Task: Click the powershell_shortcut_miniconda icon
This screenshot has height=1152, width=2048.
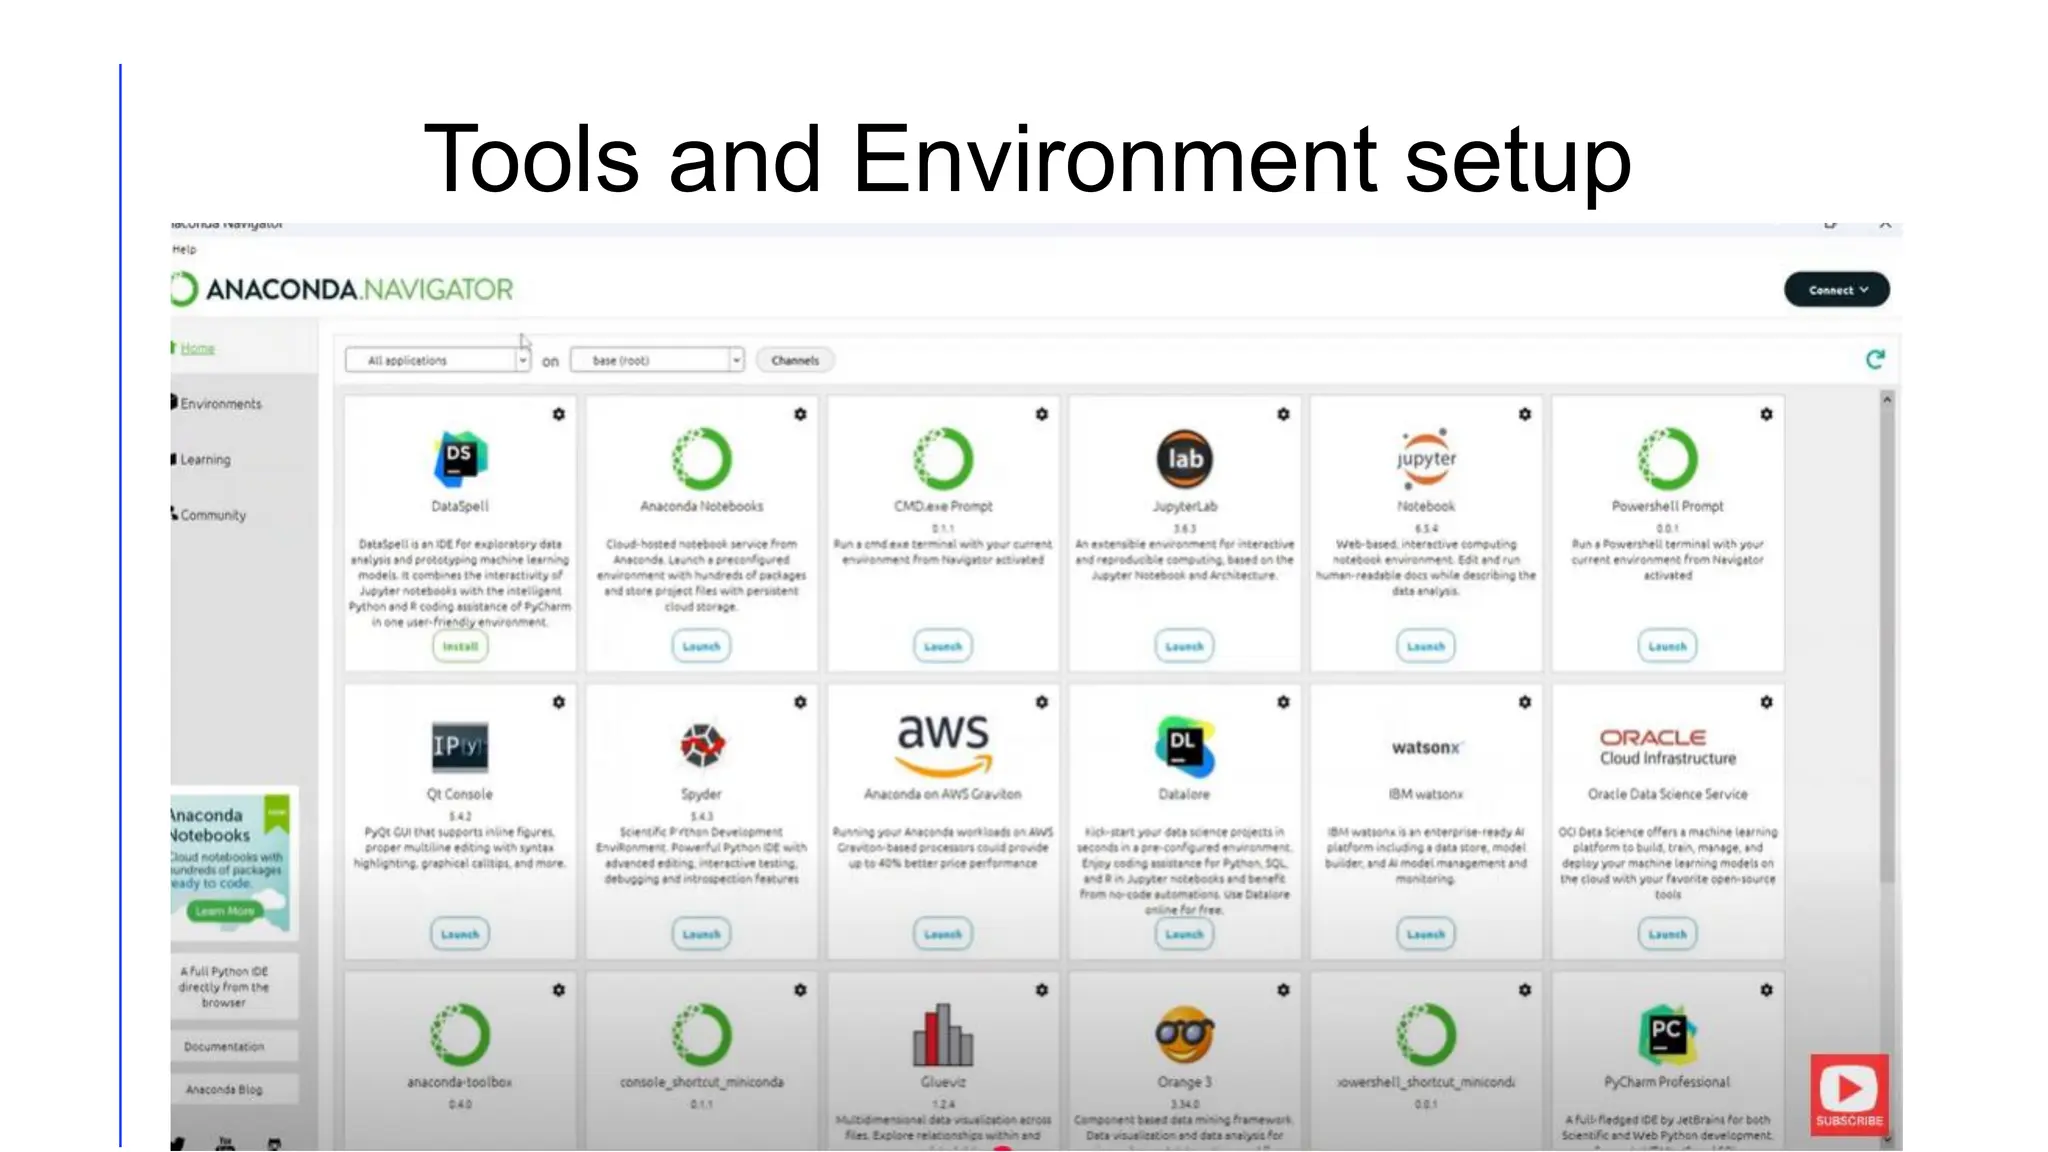Action: click(1426, 1034)
